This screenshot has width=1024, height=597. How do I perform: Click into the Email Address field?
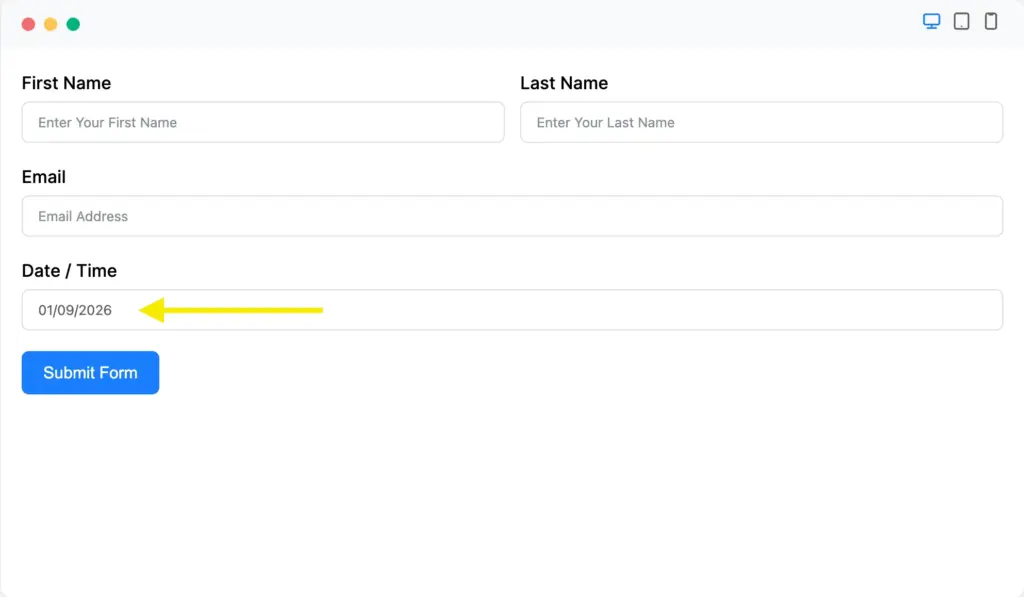(x=511, y=216)
